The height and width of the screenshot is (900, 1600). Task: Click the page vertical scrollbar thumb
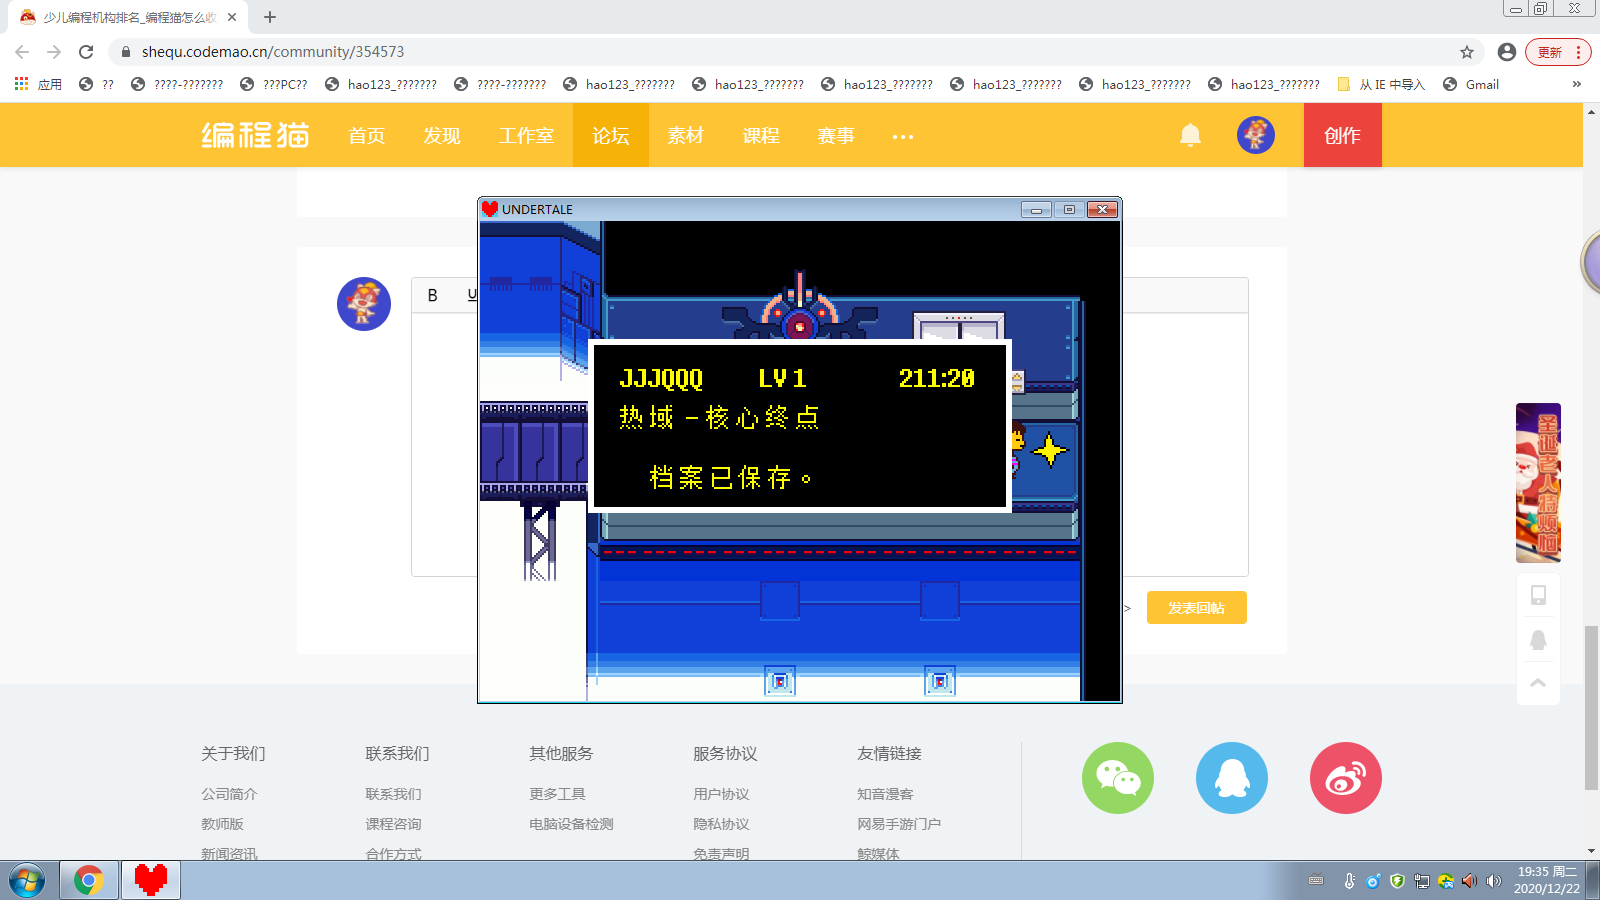point(1591,708)
